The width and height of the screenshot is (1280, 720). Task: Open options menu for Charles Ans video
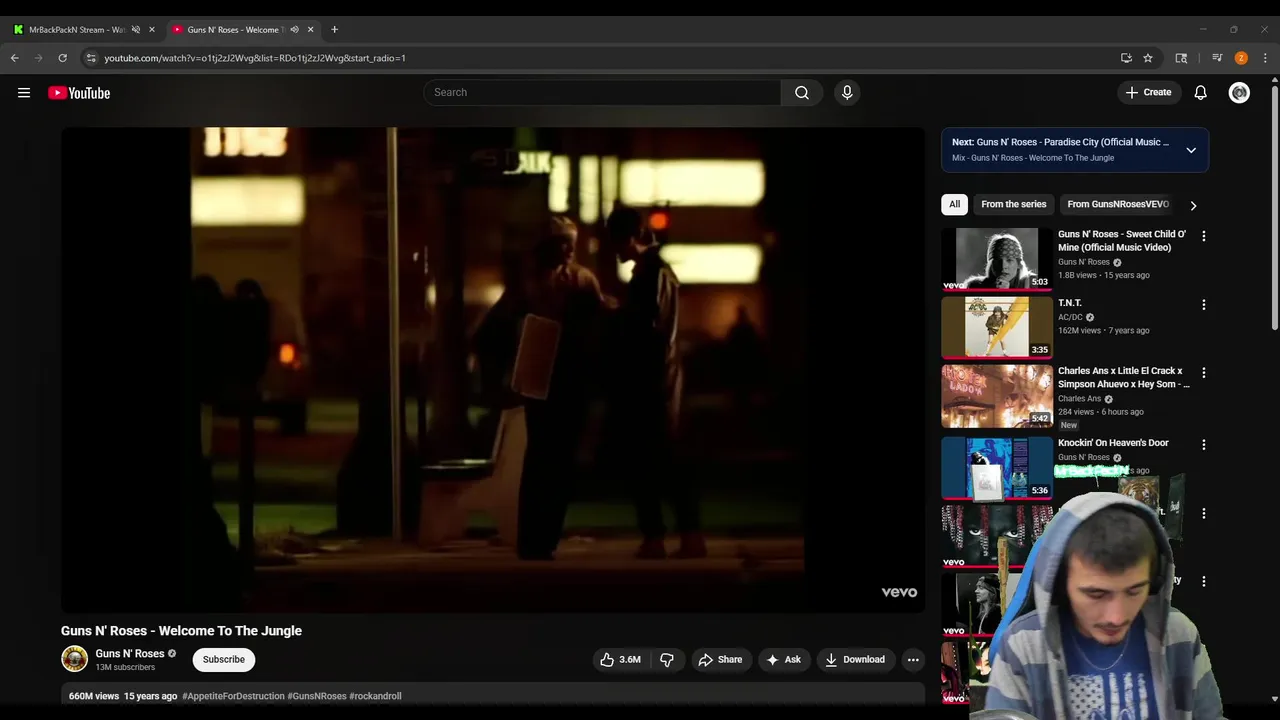coord(1203,372)
